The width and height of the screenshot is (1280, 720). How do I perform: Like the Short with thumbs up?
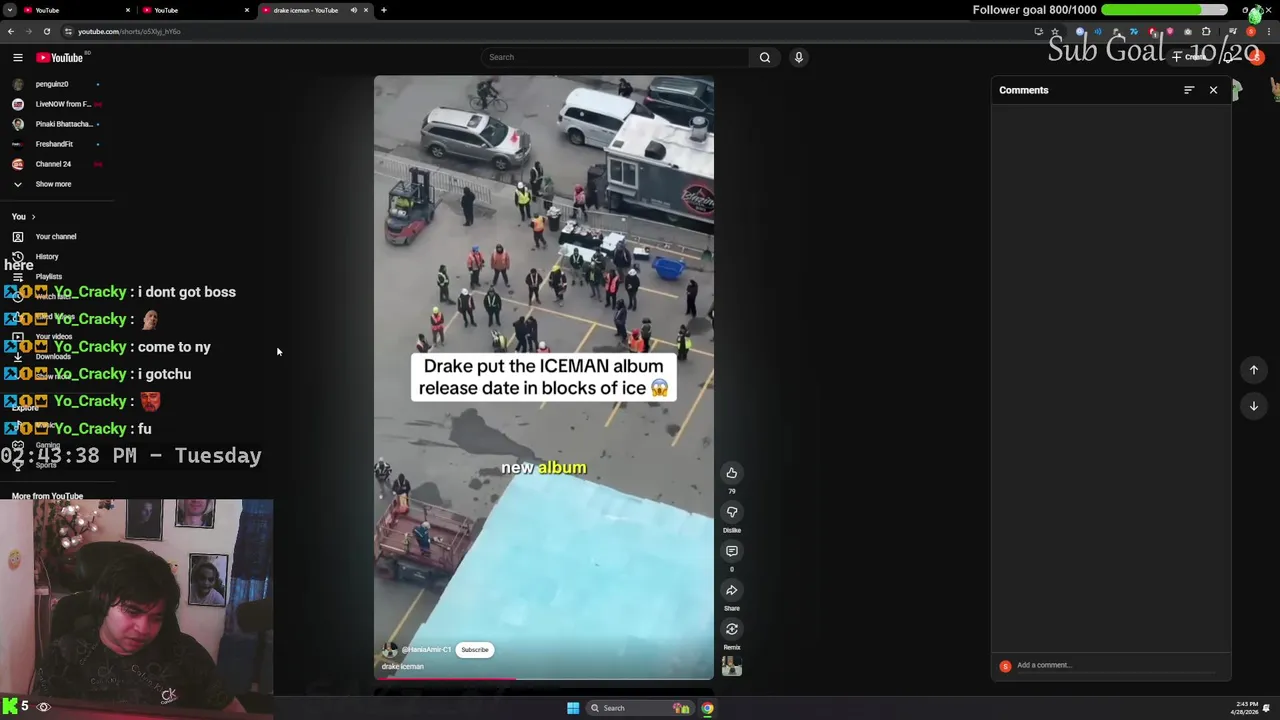732,473
